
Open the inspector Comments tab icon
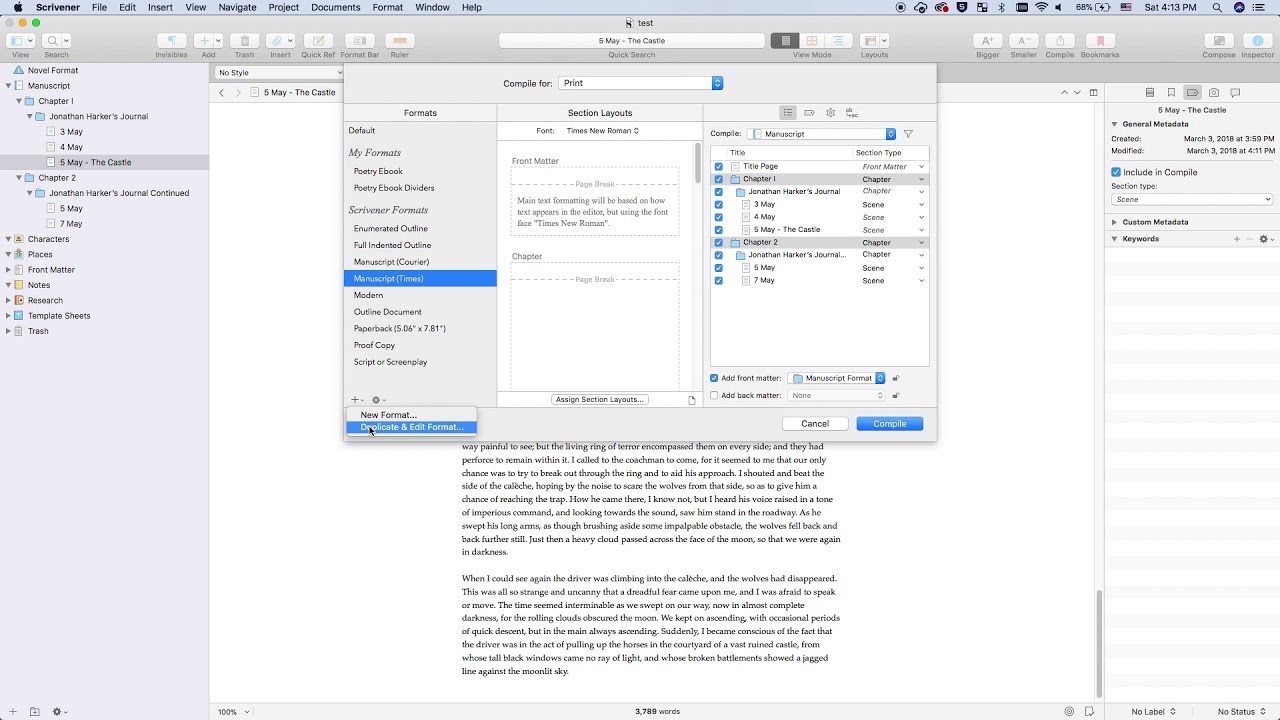tap(1235, 92)
